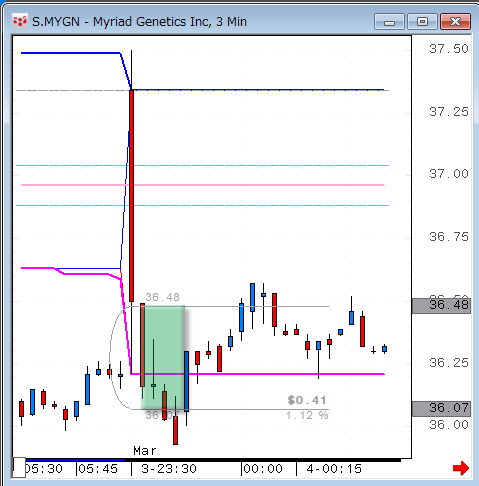Screen dimensions: 479x486
Task: Minimize the S.MYGN chart window
Action: pos(389,22)
